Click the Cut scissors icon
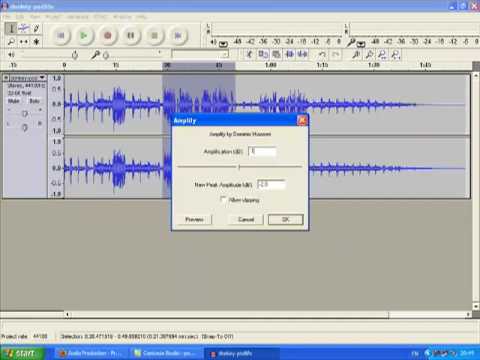 click(249, 54)
